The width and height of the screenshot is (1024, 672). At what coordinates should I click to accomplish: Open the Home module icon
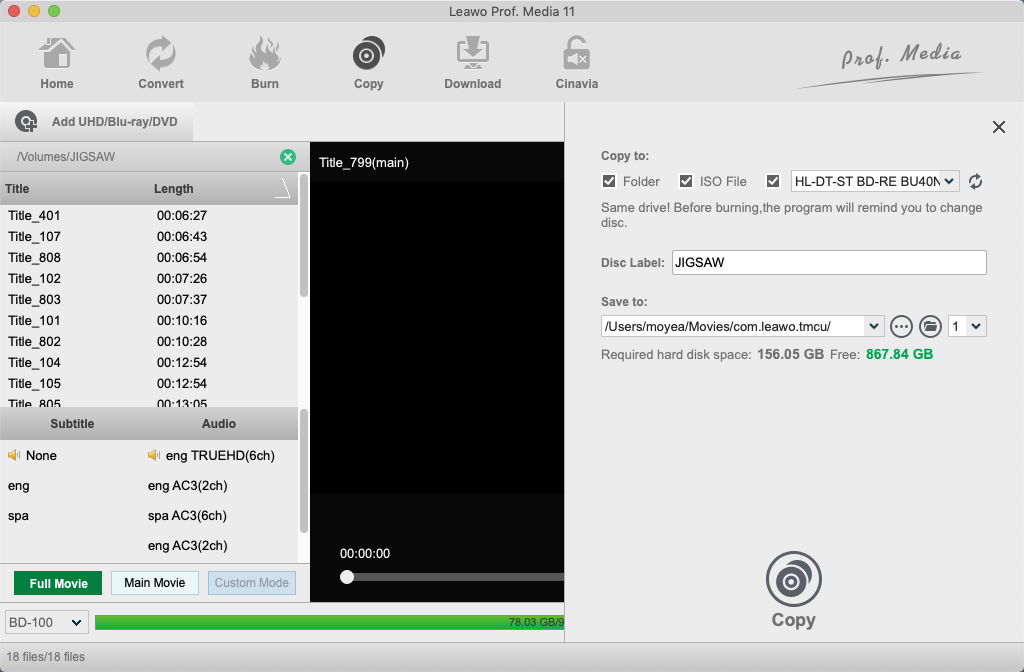pos(57,62)
